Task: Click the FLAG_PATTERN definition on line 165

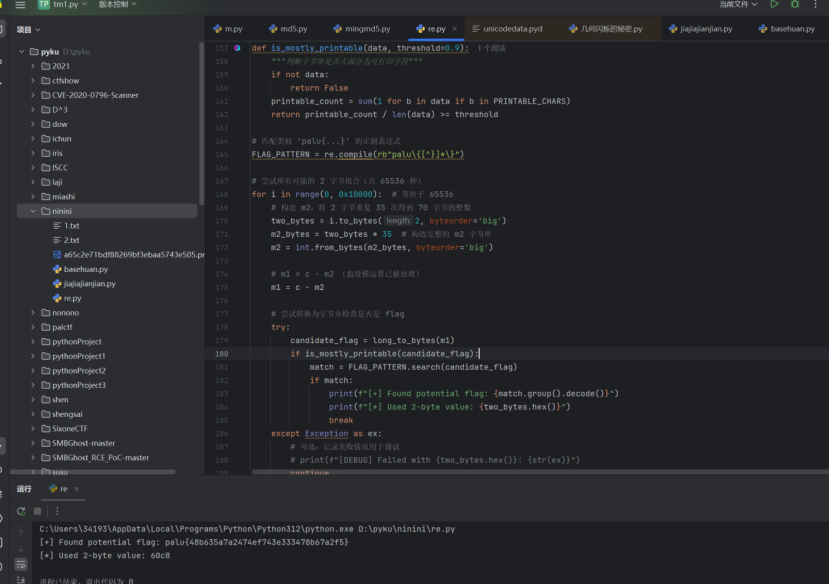Action: click(x=281, y=155)
